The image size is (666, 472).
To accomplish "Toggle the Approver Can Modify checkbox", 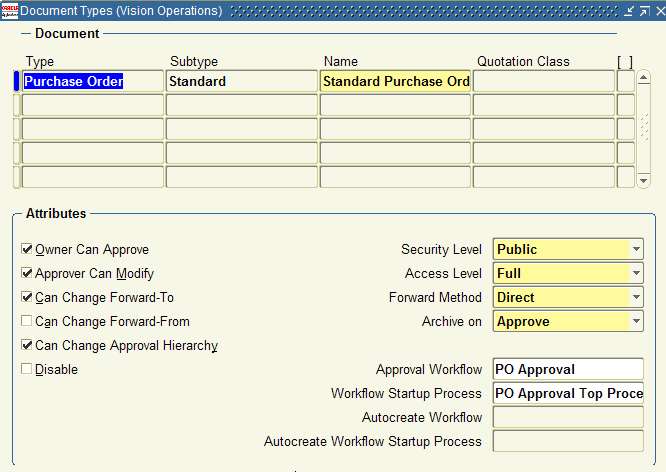I will tap(27, 274).
